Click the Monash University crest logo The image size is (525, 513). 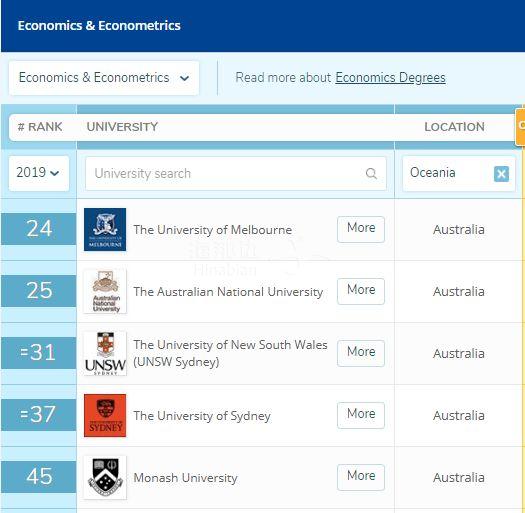point(105,478)
